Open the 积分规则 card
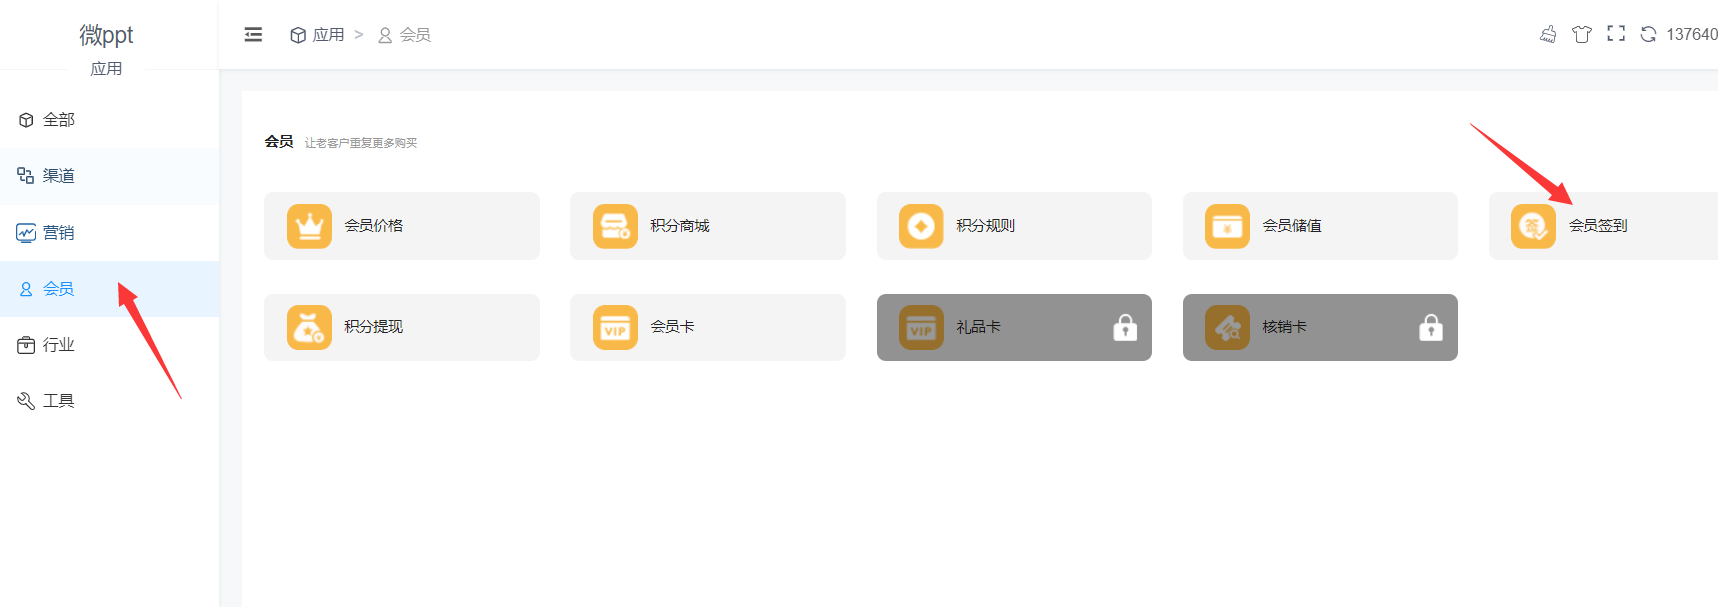This screenshot has height=607, width=1718. [1014, 226]
